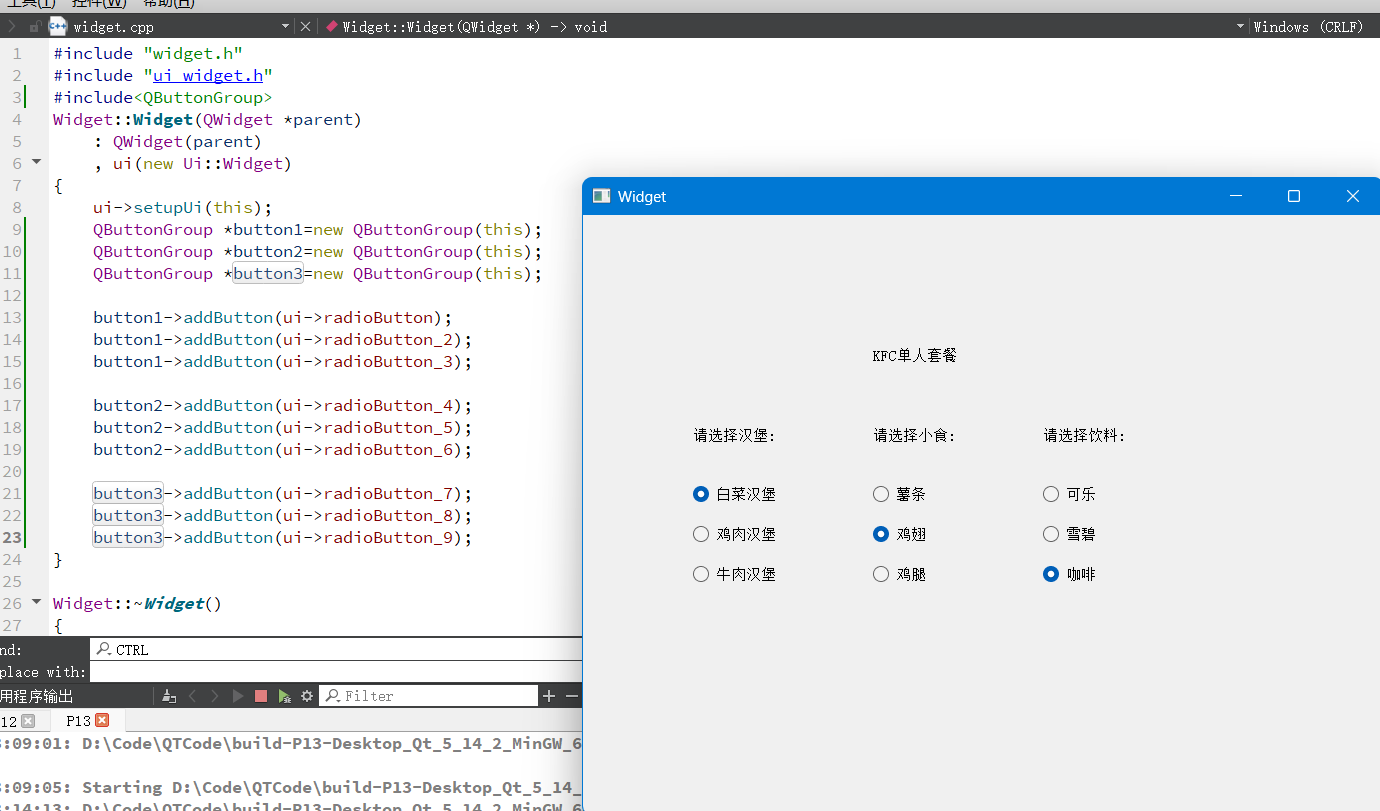Select the 牛肉汉堡 radio button
The image size is (1380, 811).
coord(734,574)
